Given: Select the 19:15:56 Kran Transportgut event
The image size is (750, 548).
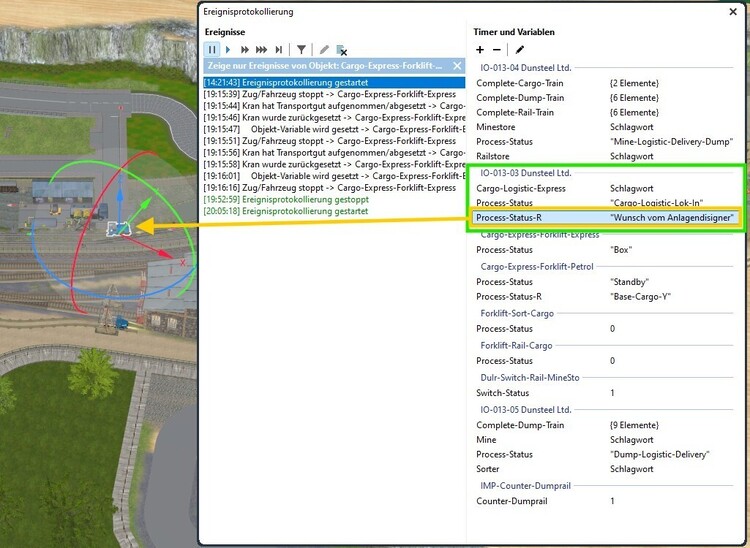Looking at the screenshot, I should 334,153.
